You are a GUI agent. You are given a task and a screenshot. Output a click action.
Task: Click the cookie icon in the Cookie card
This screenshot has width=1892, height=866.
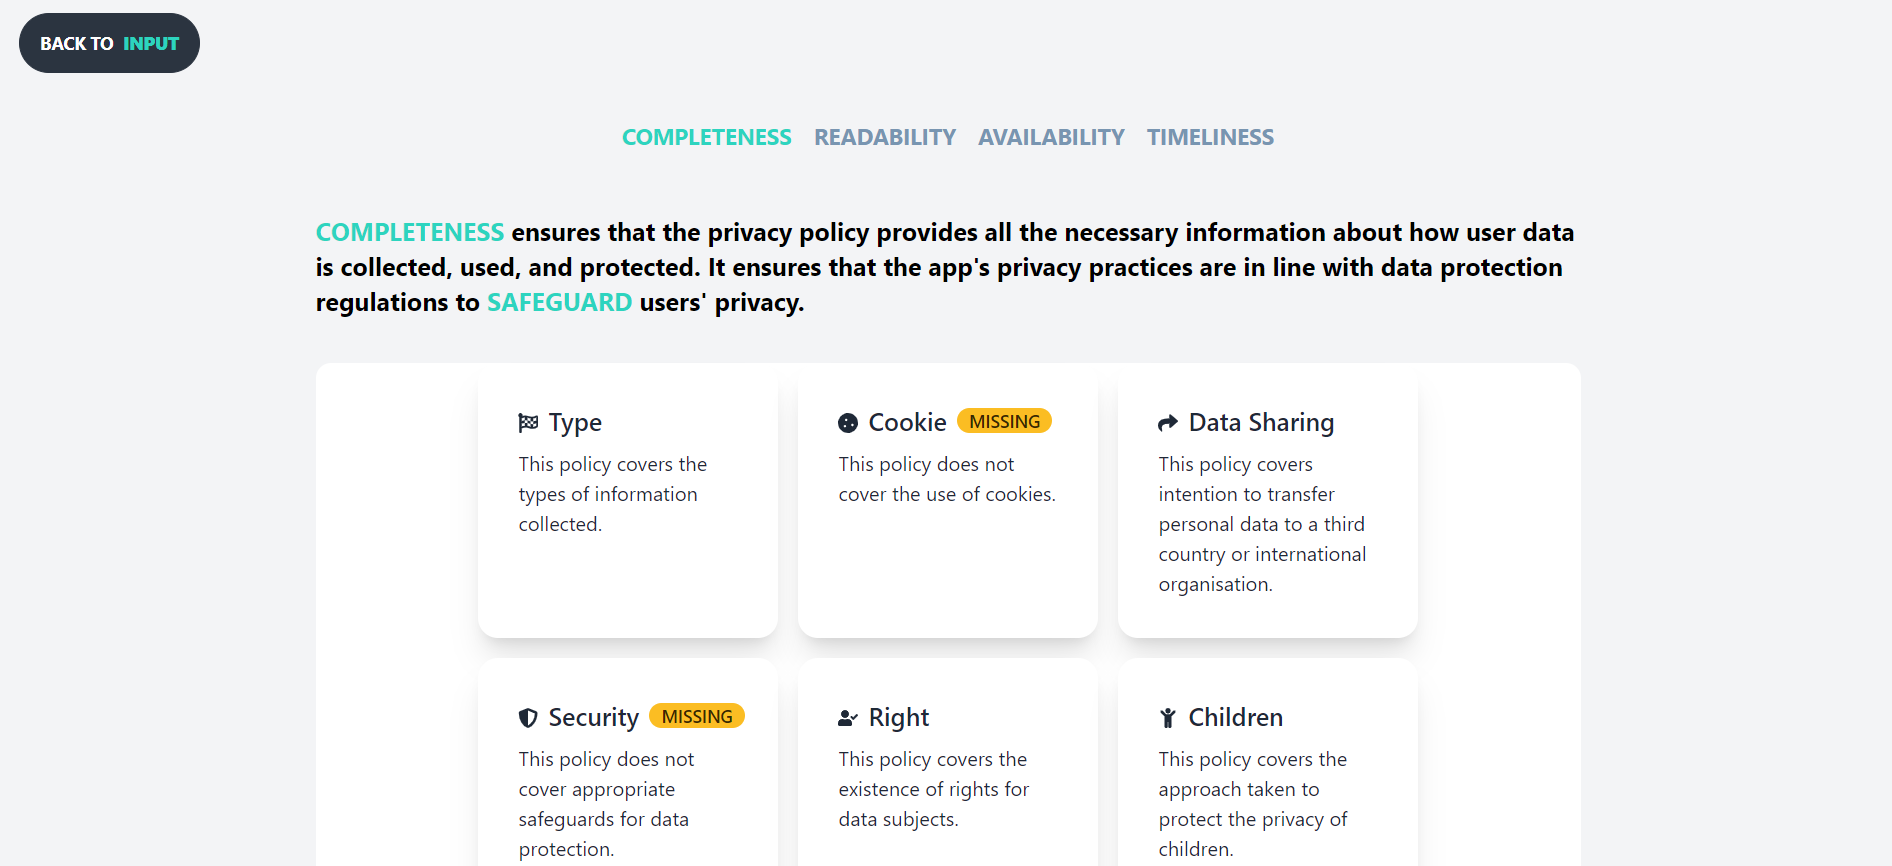pyautogui.click(x=848, y=423)
